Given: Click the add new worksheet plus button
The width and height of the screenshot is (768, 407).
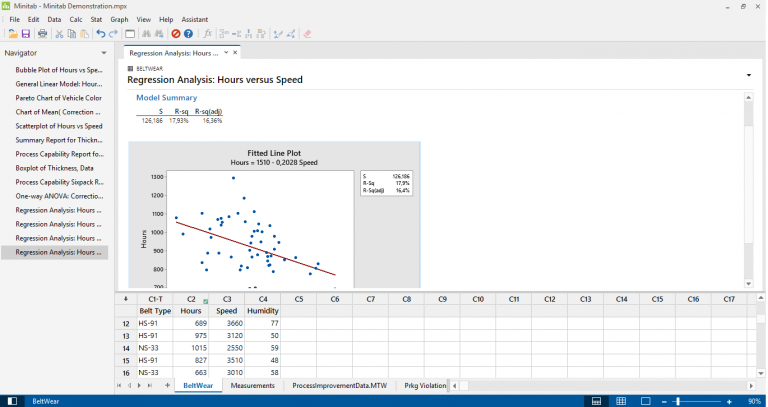Looking at the screenshot, I should click(168, 385).
